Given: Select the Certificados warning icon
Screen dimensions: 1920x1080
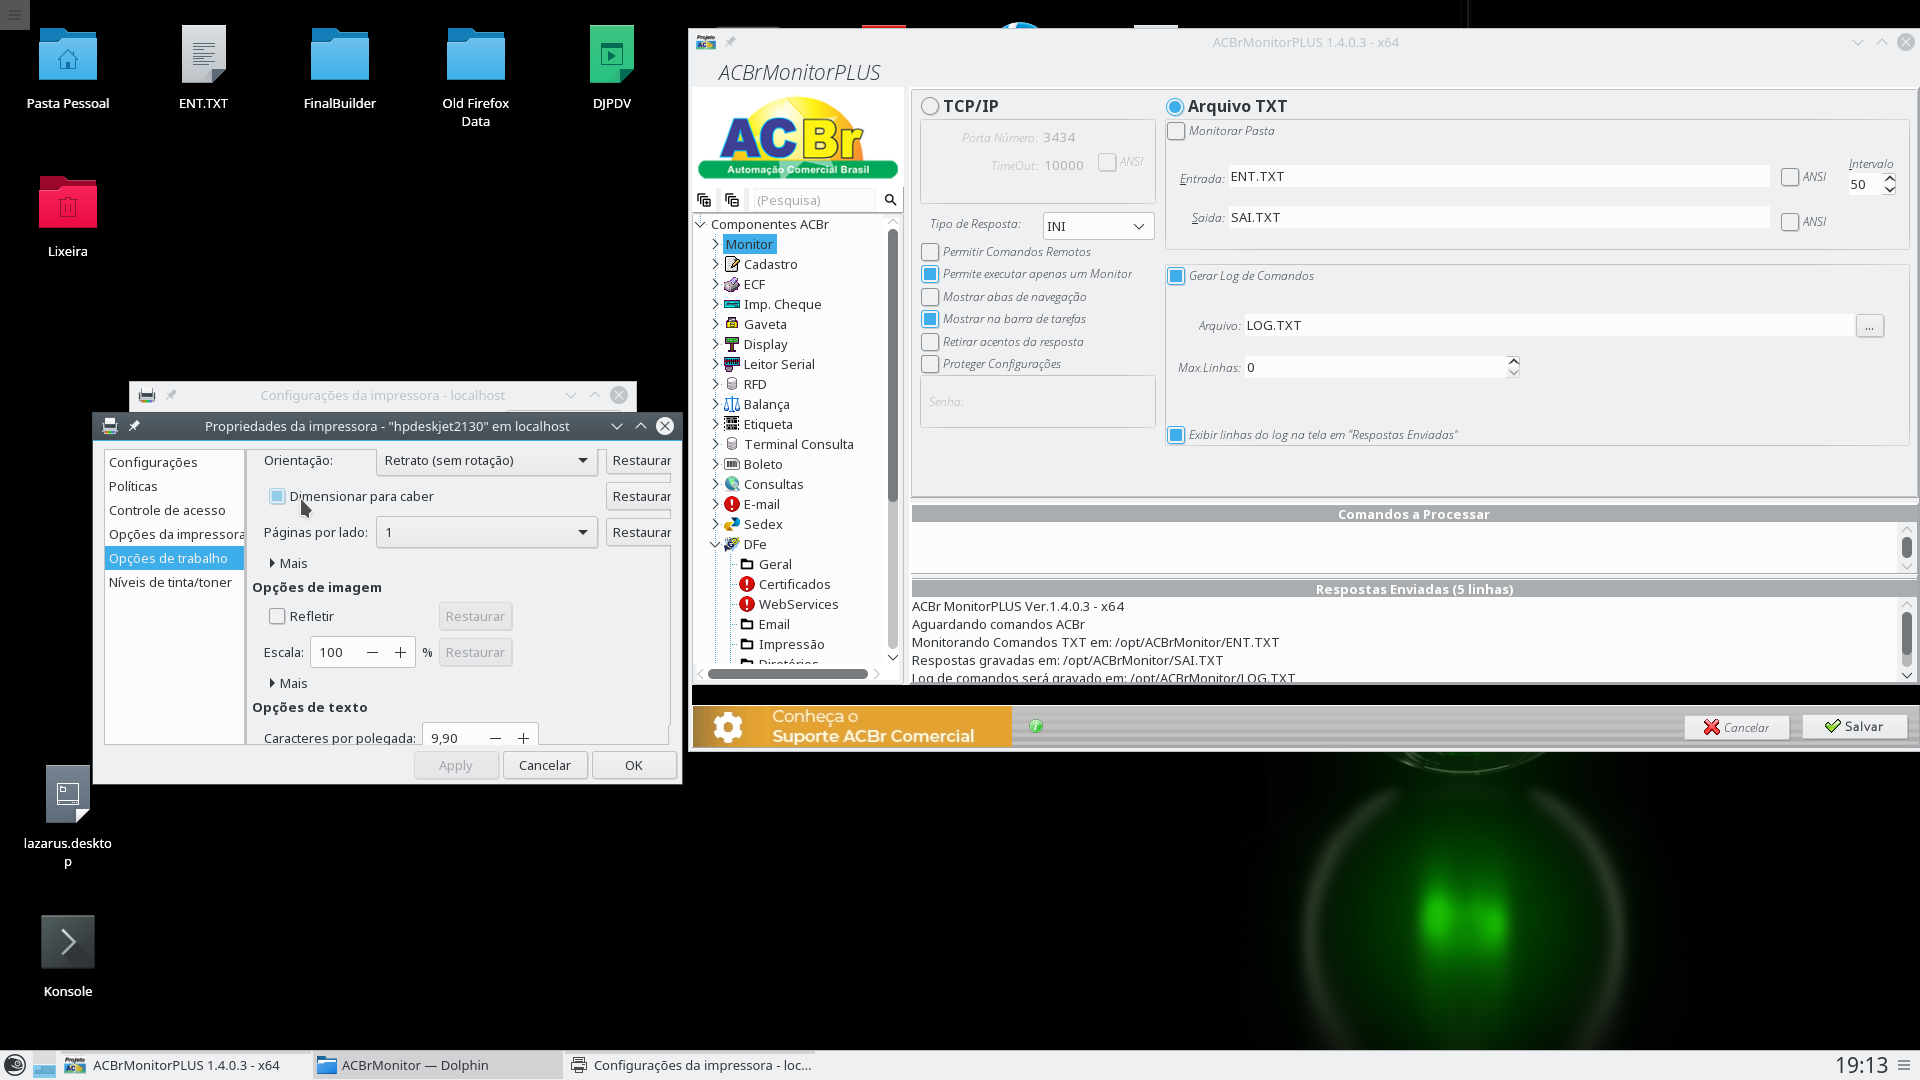Looking at the screenshot, I should coord(747,584).
